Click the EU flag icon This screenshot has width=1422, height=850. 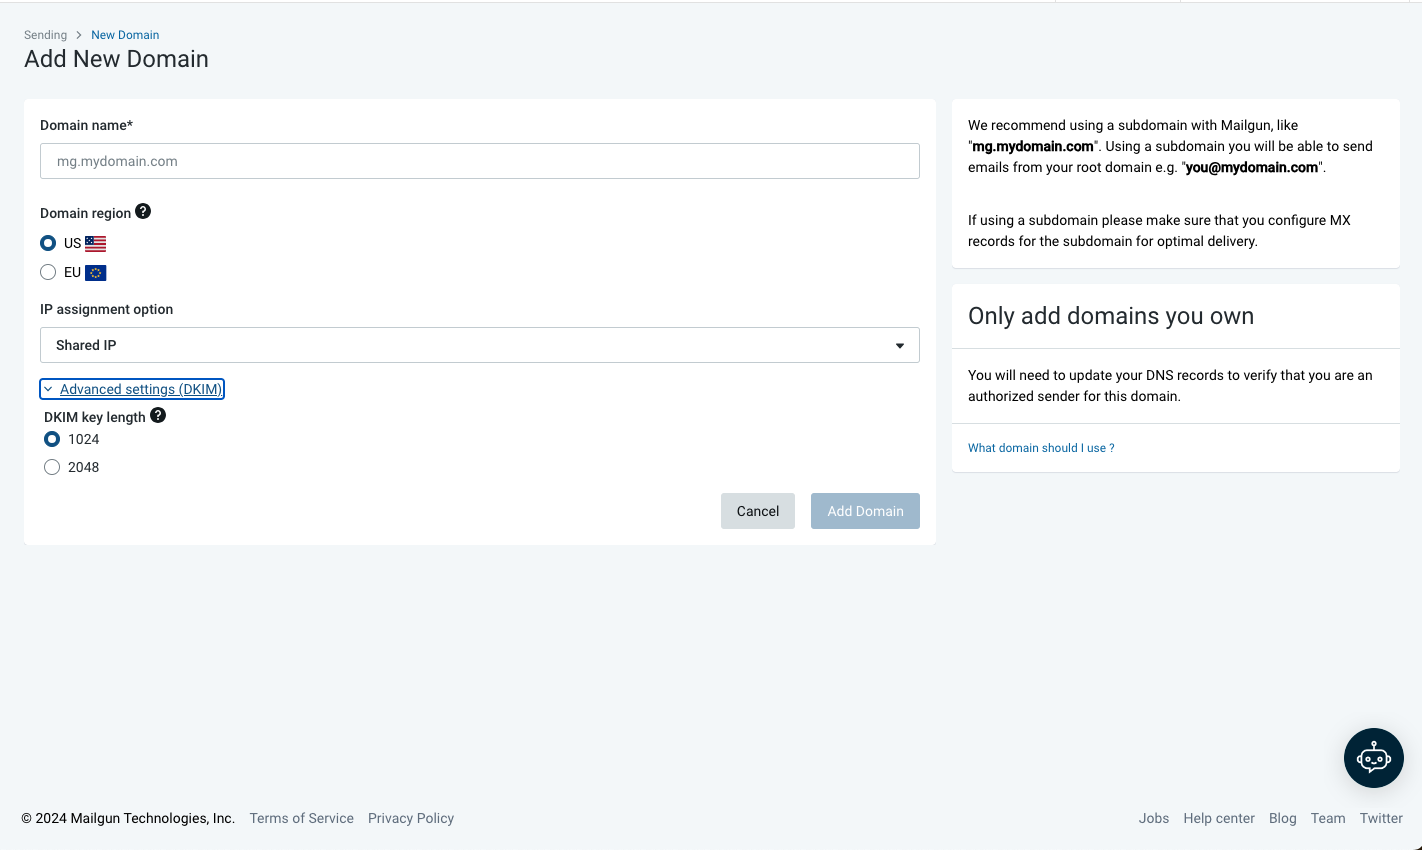[95, 271]
